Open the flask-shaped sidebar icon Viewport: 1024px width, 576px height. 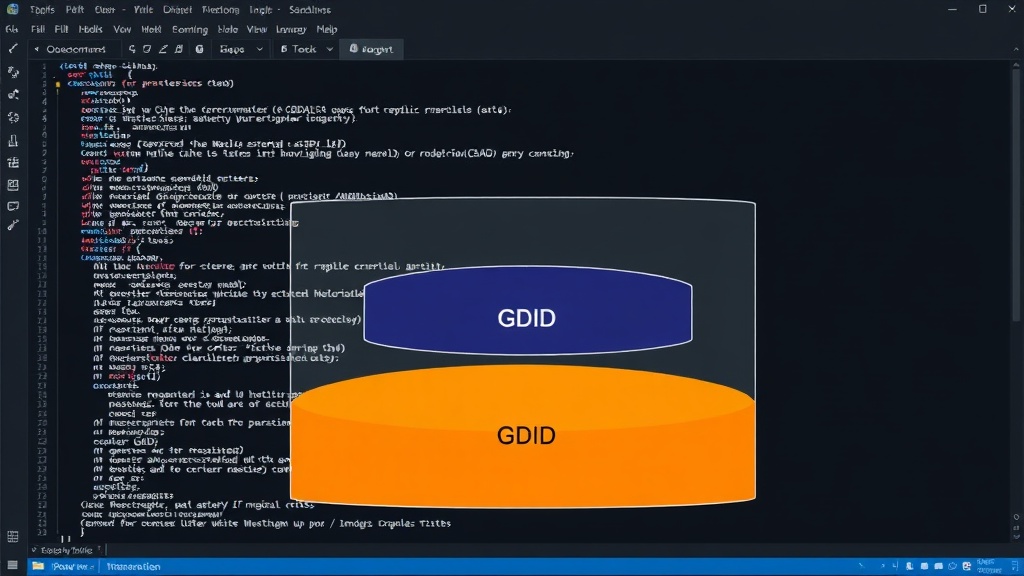pos(12,140)
